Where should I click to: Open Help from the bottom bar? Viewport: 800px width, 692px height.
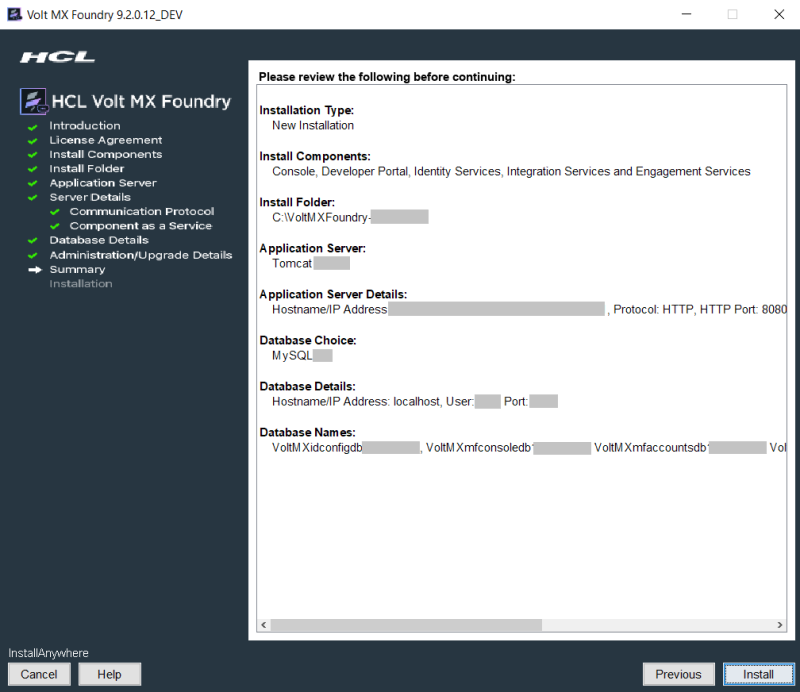109,674
